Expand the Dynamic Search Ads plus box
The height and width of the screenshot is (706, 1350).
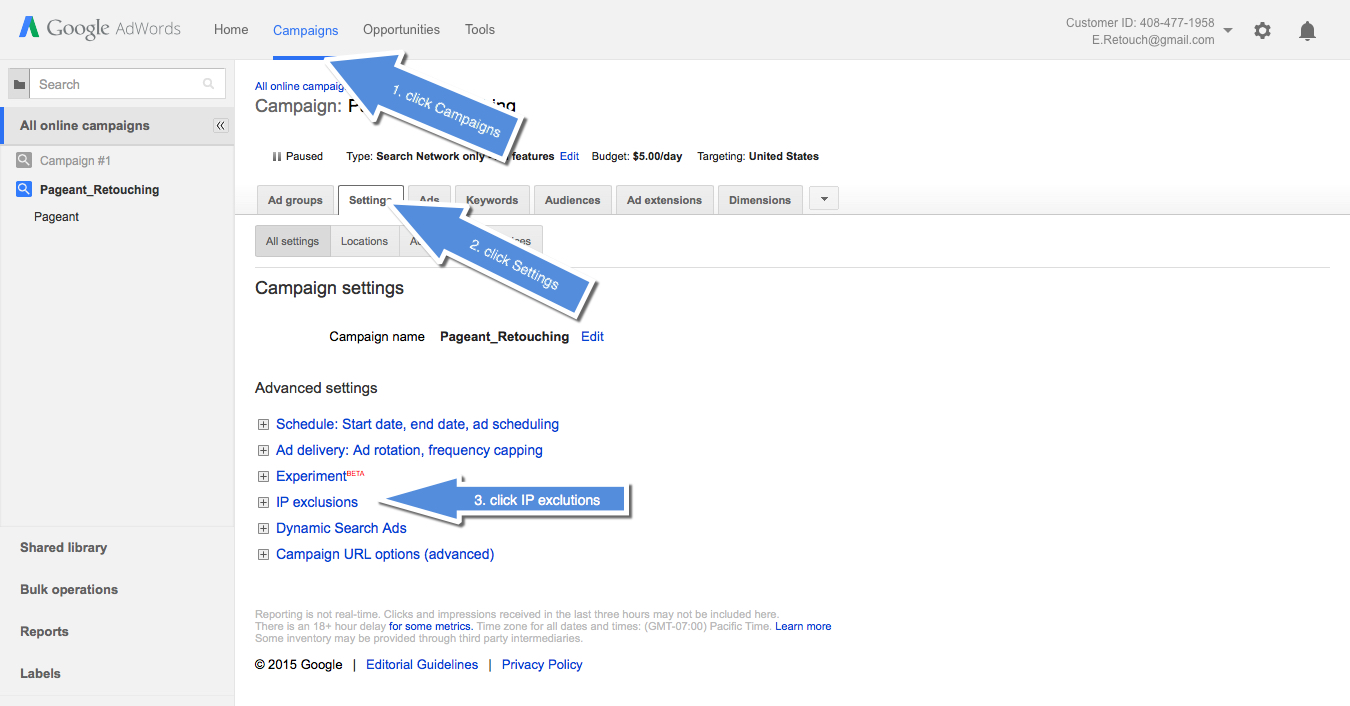tap(263, 528)
